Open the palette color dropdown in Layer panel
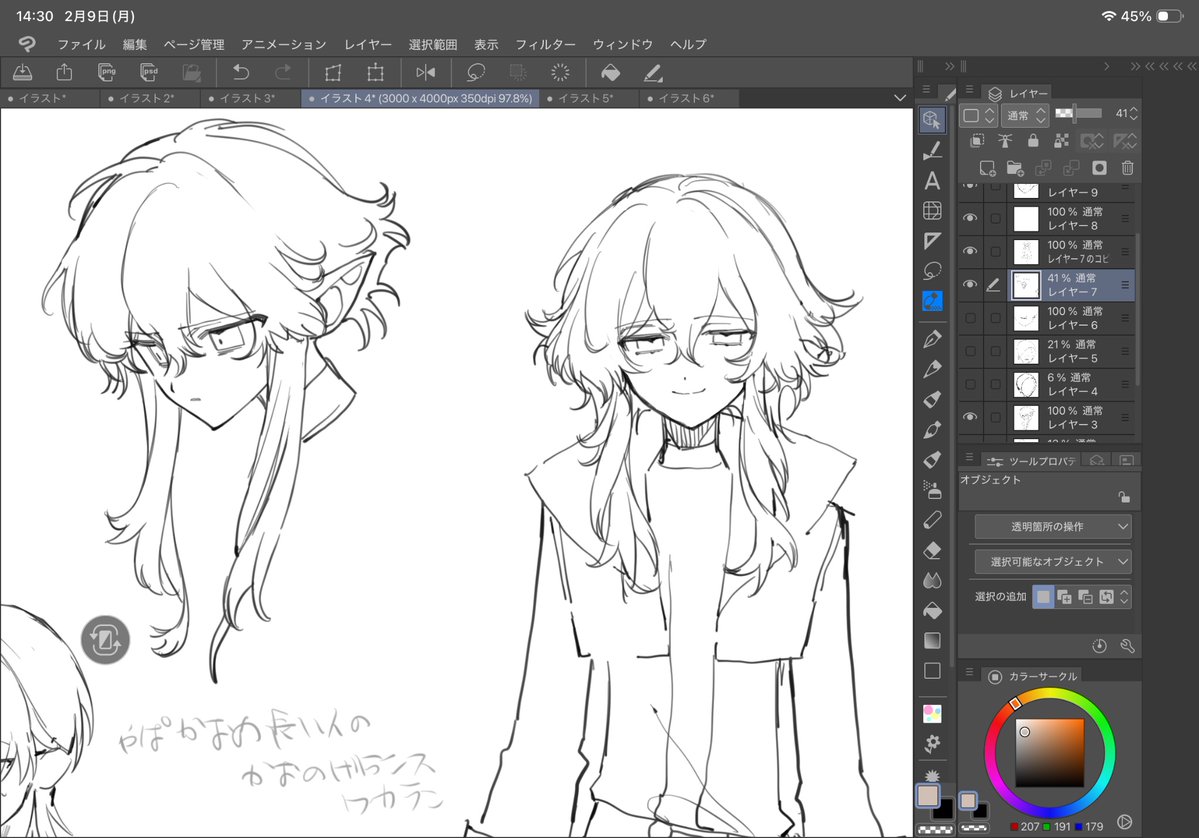The image size is (1199, 838). (978, 115)
